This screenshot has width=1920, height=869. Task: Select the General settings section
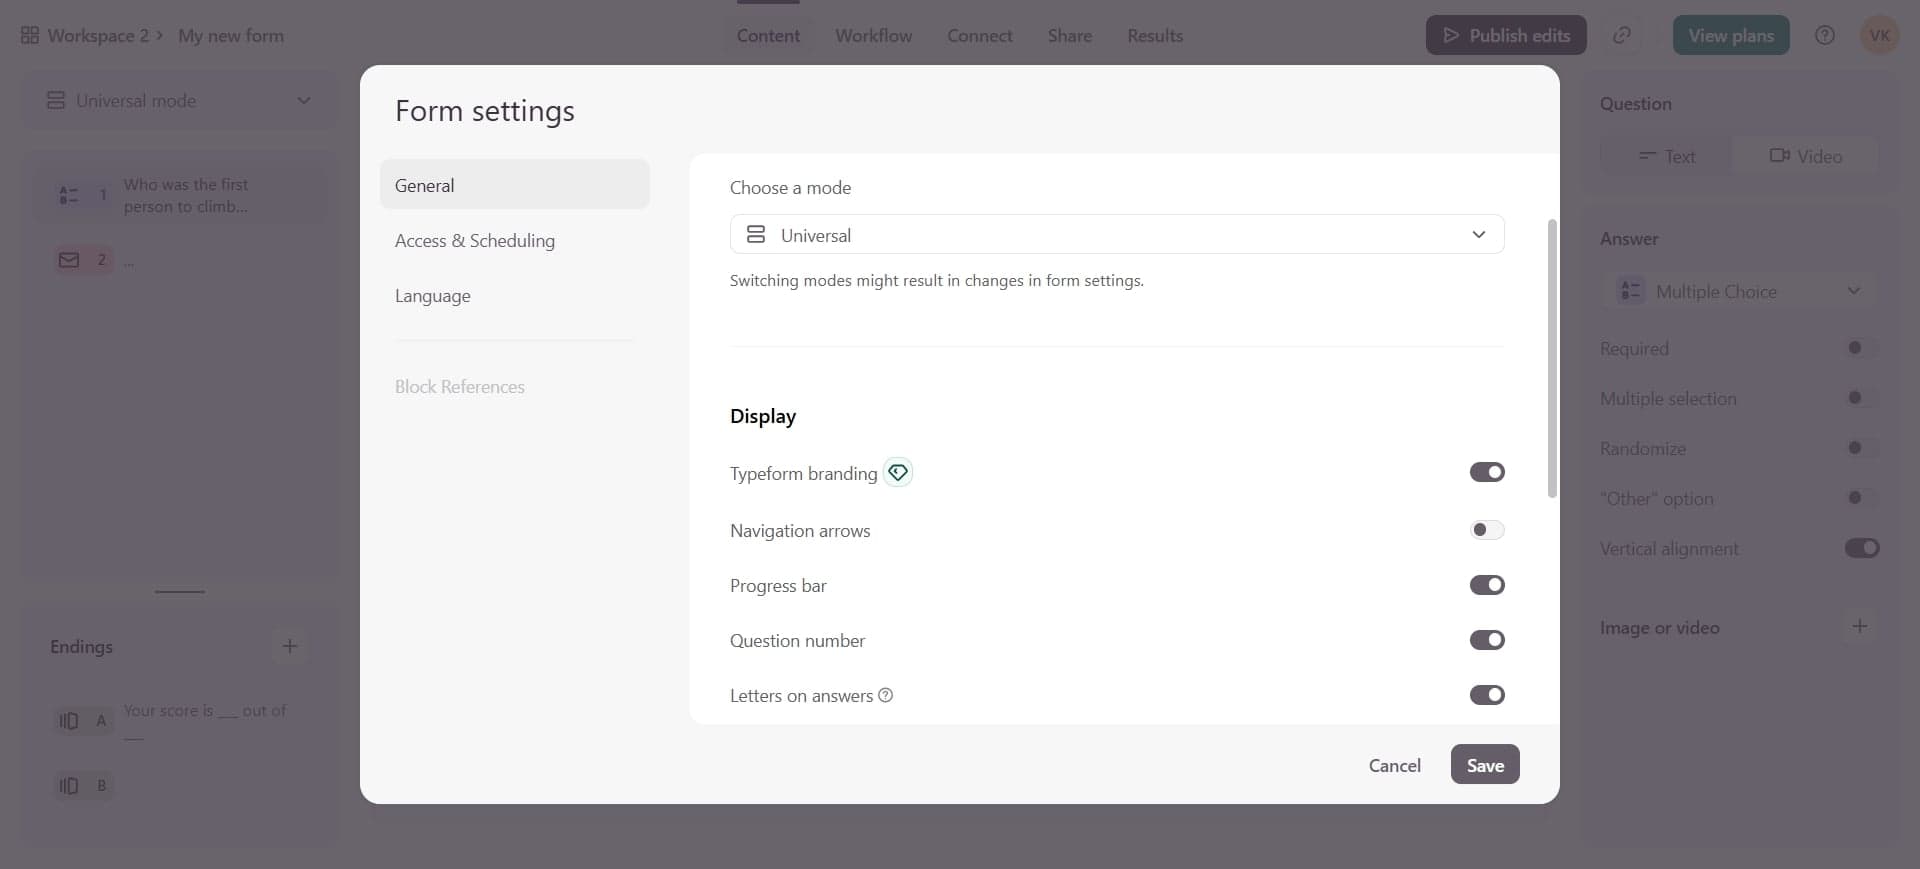[x=515, y=184]
